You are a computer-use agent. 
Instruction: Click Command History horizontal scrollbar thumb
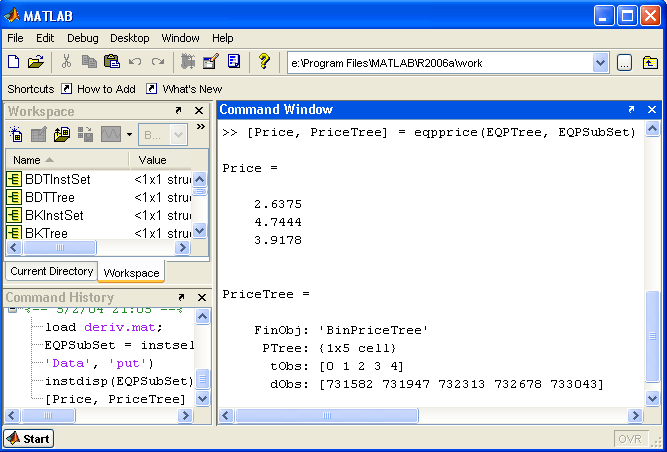(48, 415)
